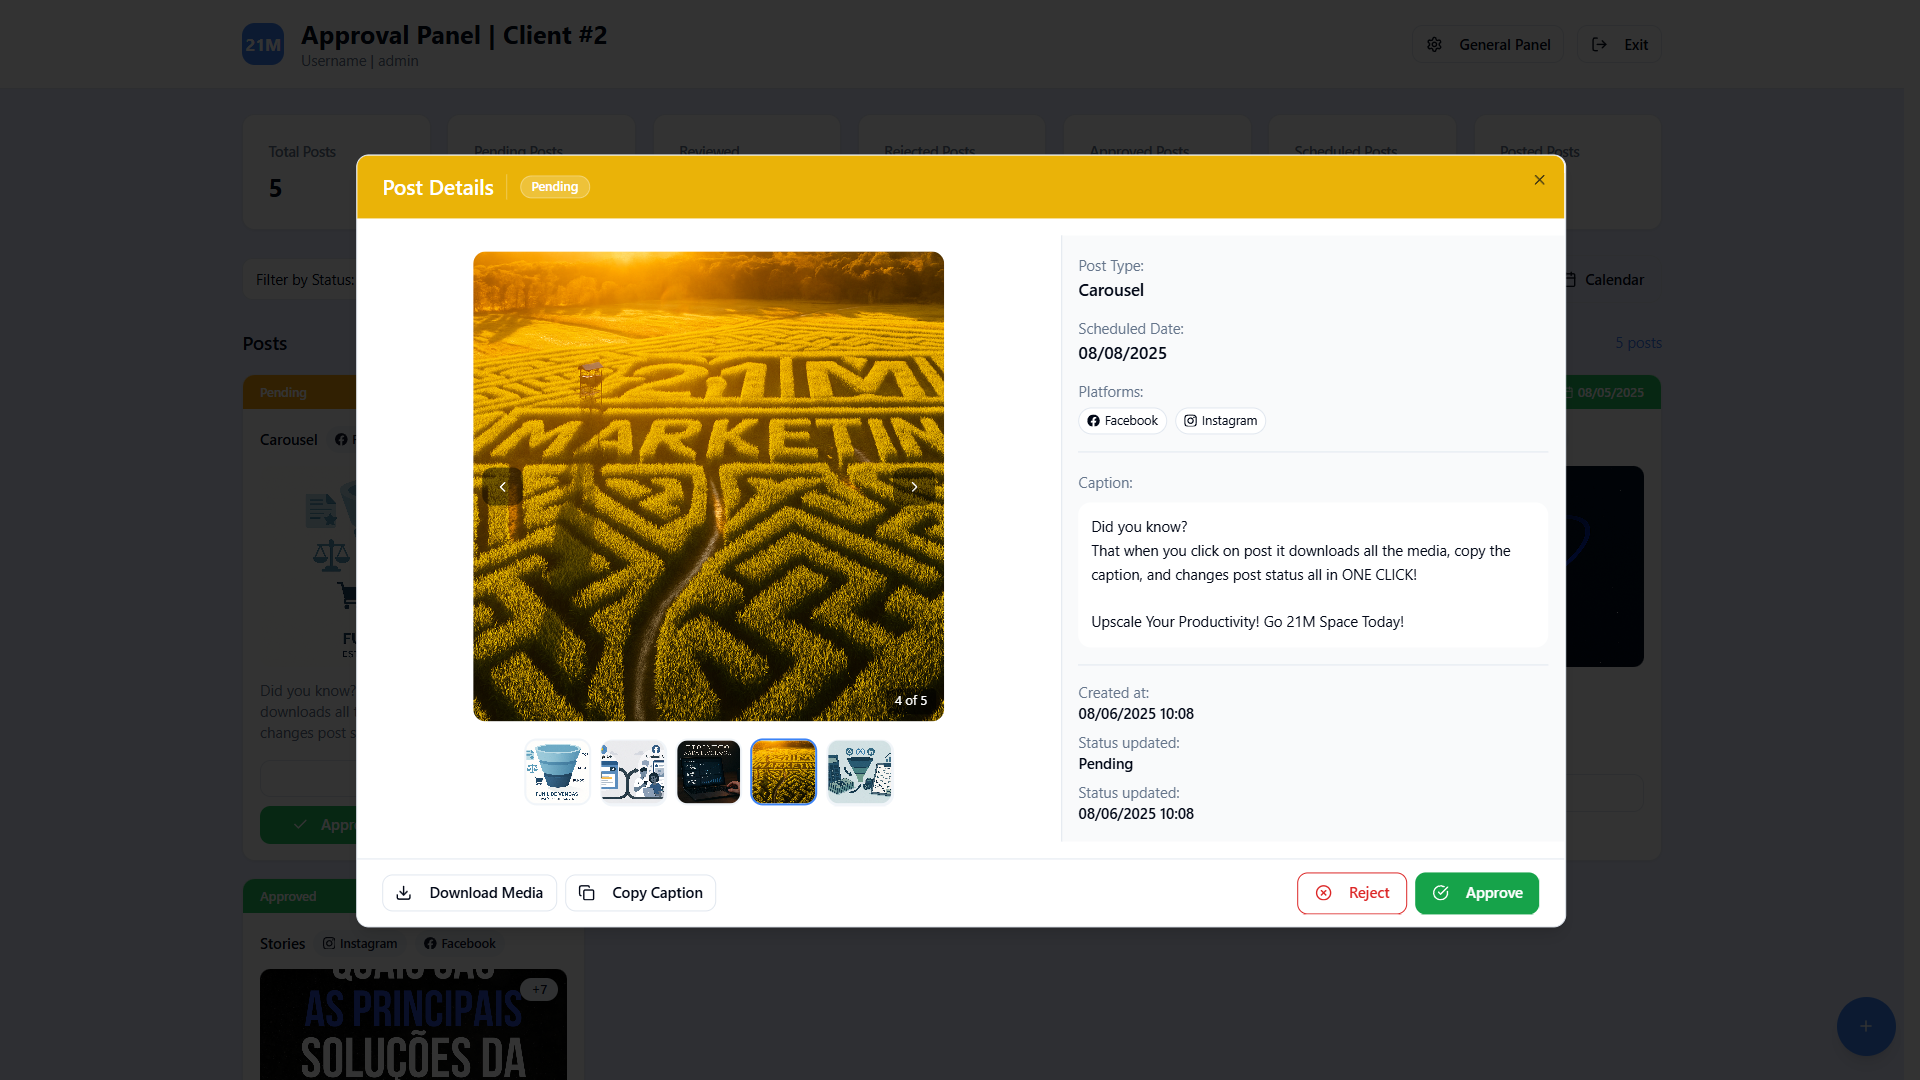Click Copy Caption button
This screenshot has width=1920, height=1080.
[641, 893]
